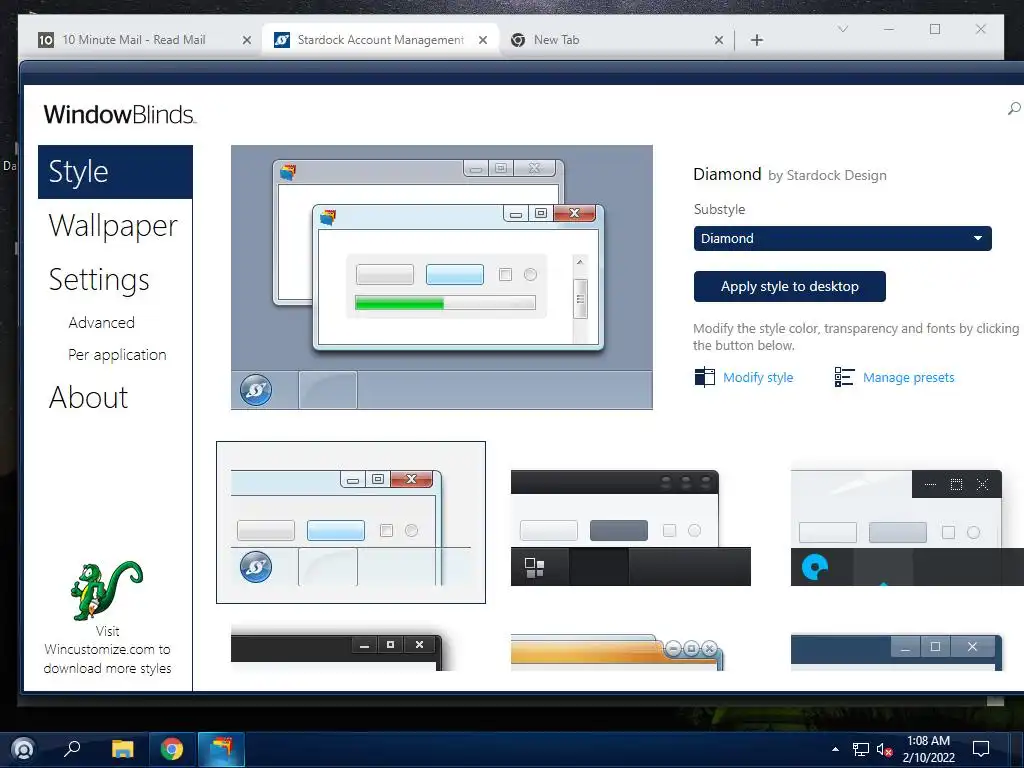
Task: Click the network status tray icon
Action: point(861,750)
